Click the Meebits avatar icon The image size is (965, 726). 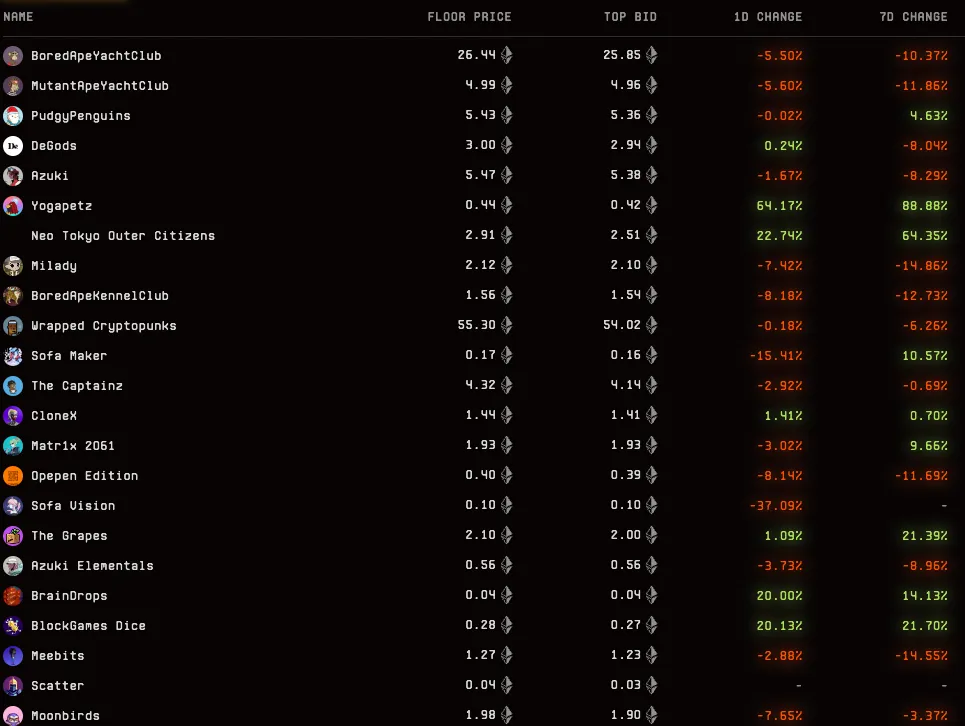pyautogui.click(x=13, y=656)
